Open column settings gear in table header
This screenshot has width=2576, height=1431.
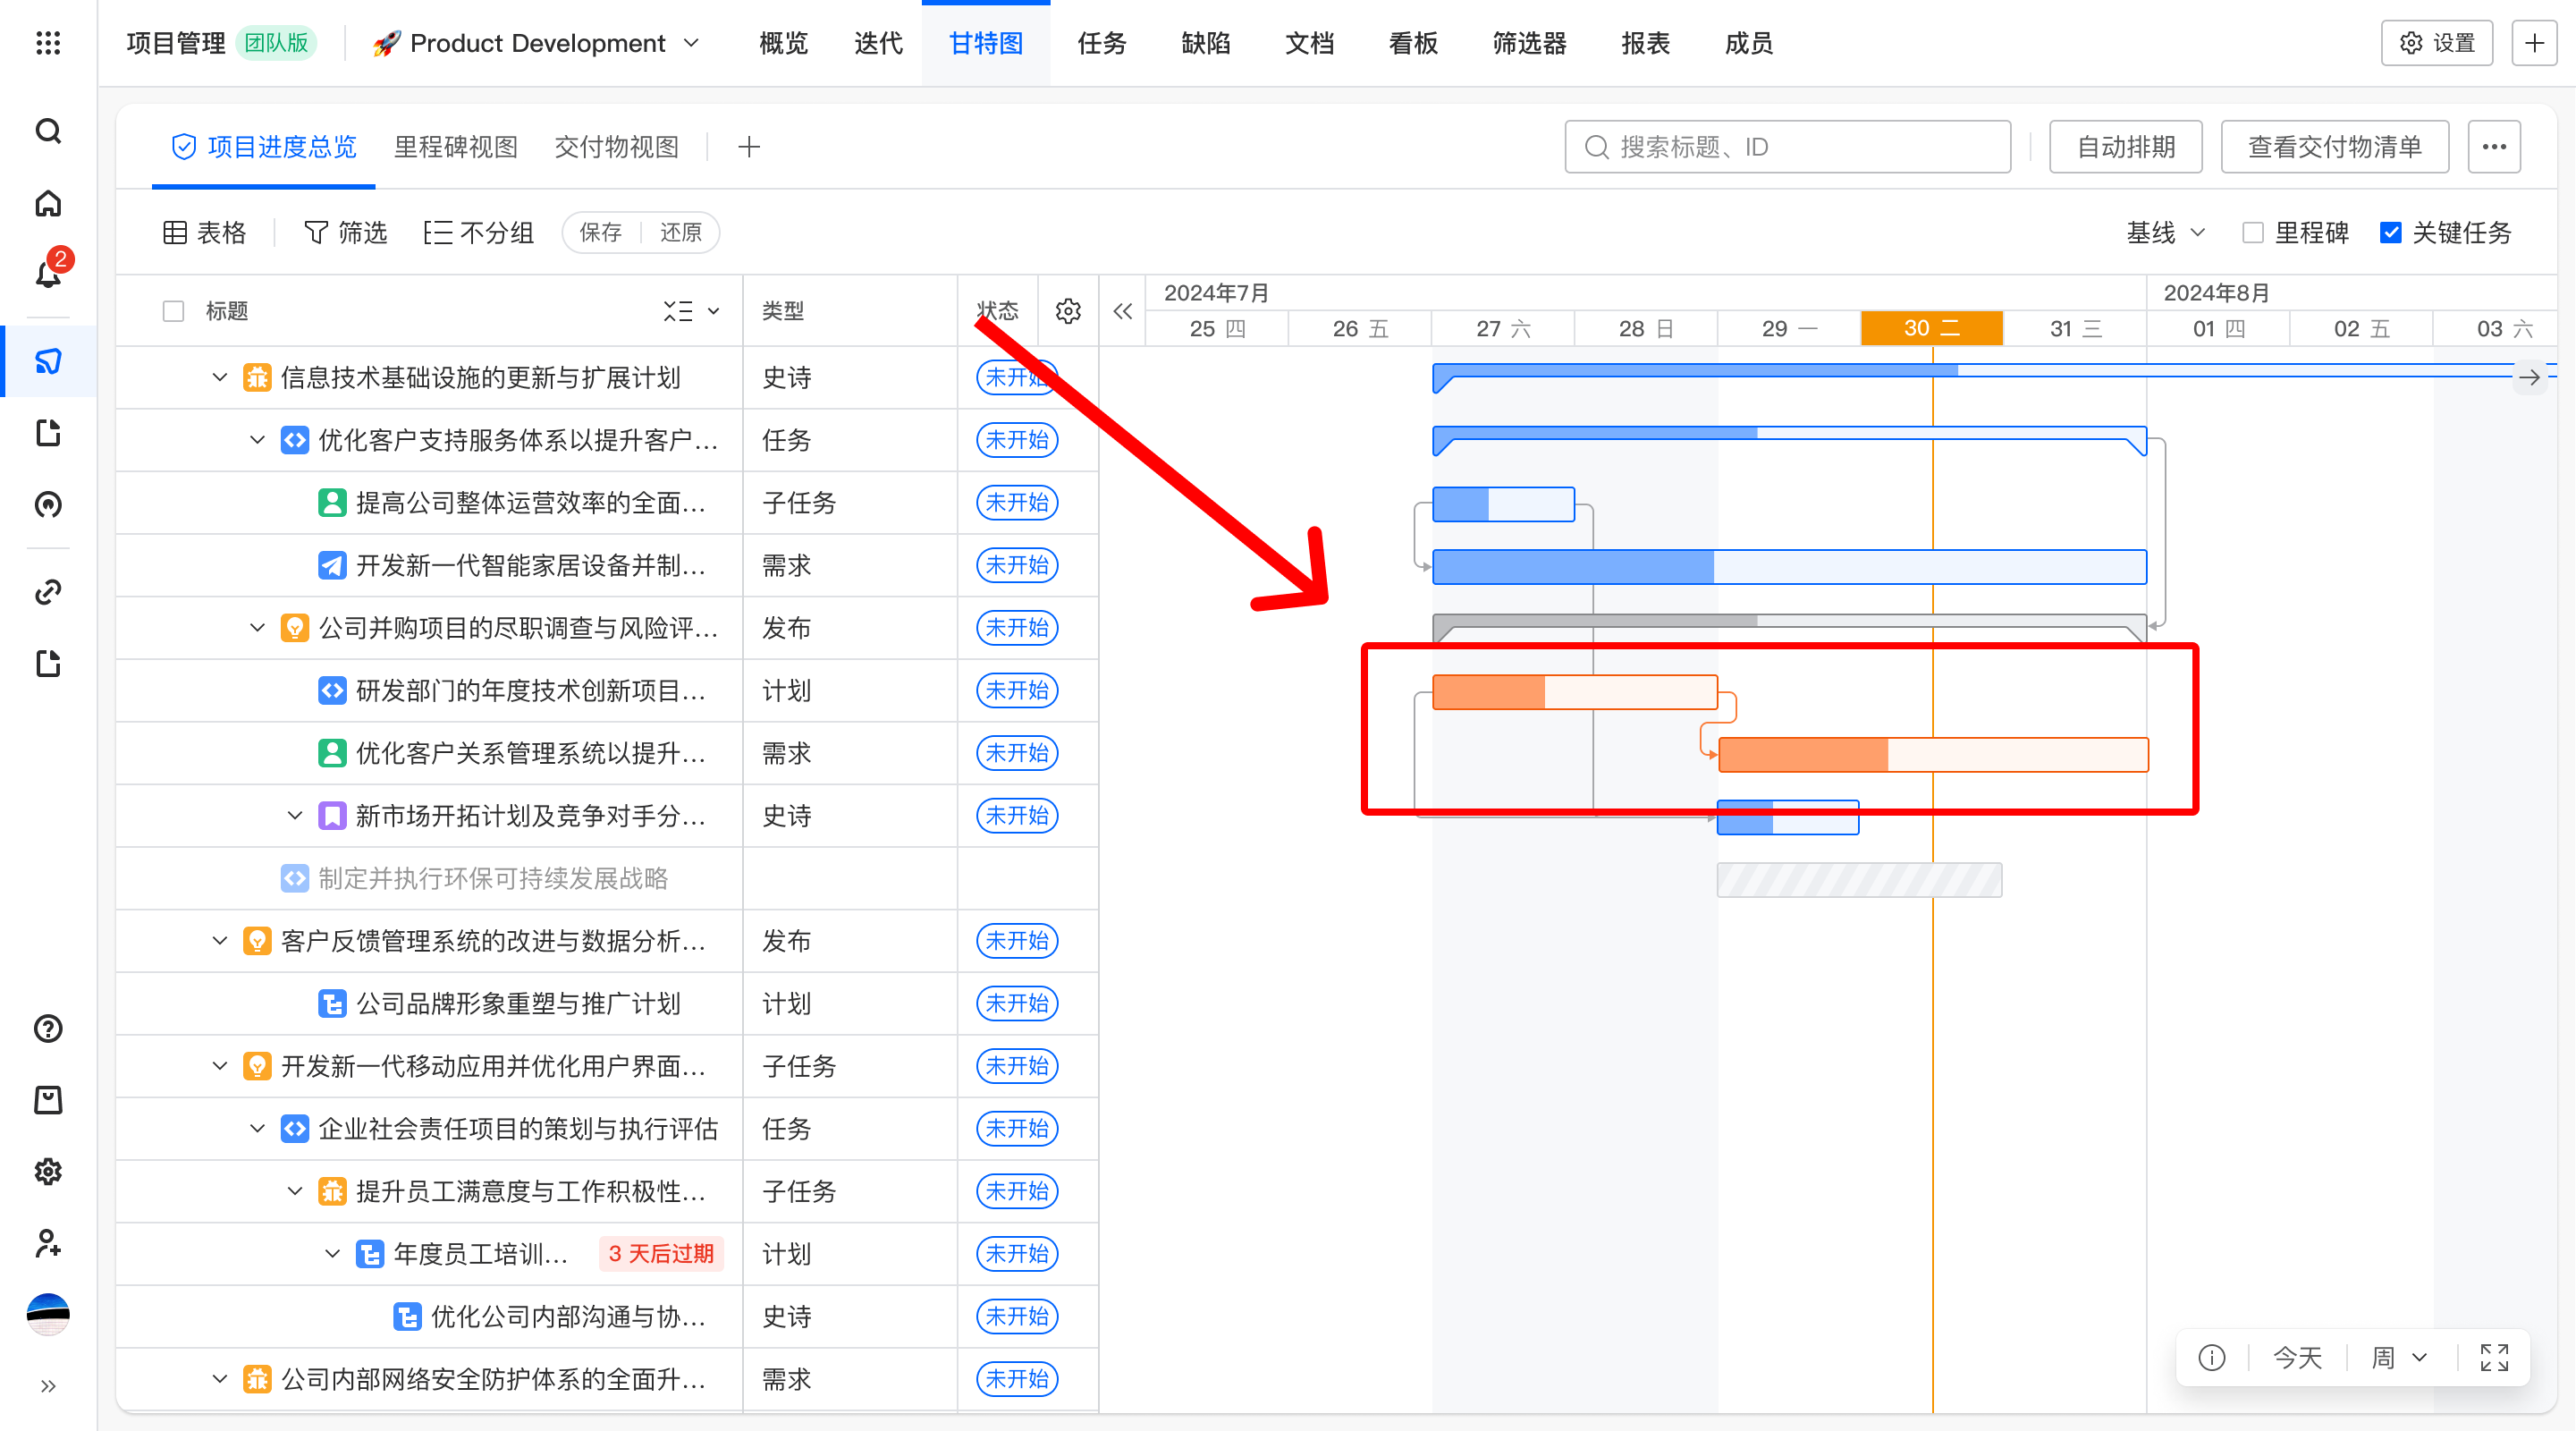(x=1068, y=311)
